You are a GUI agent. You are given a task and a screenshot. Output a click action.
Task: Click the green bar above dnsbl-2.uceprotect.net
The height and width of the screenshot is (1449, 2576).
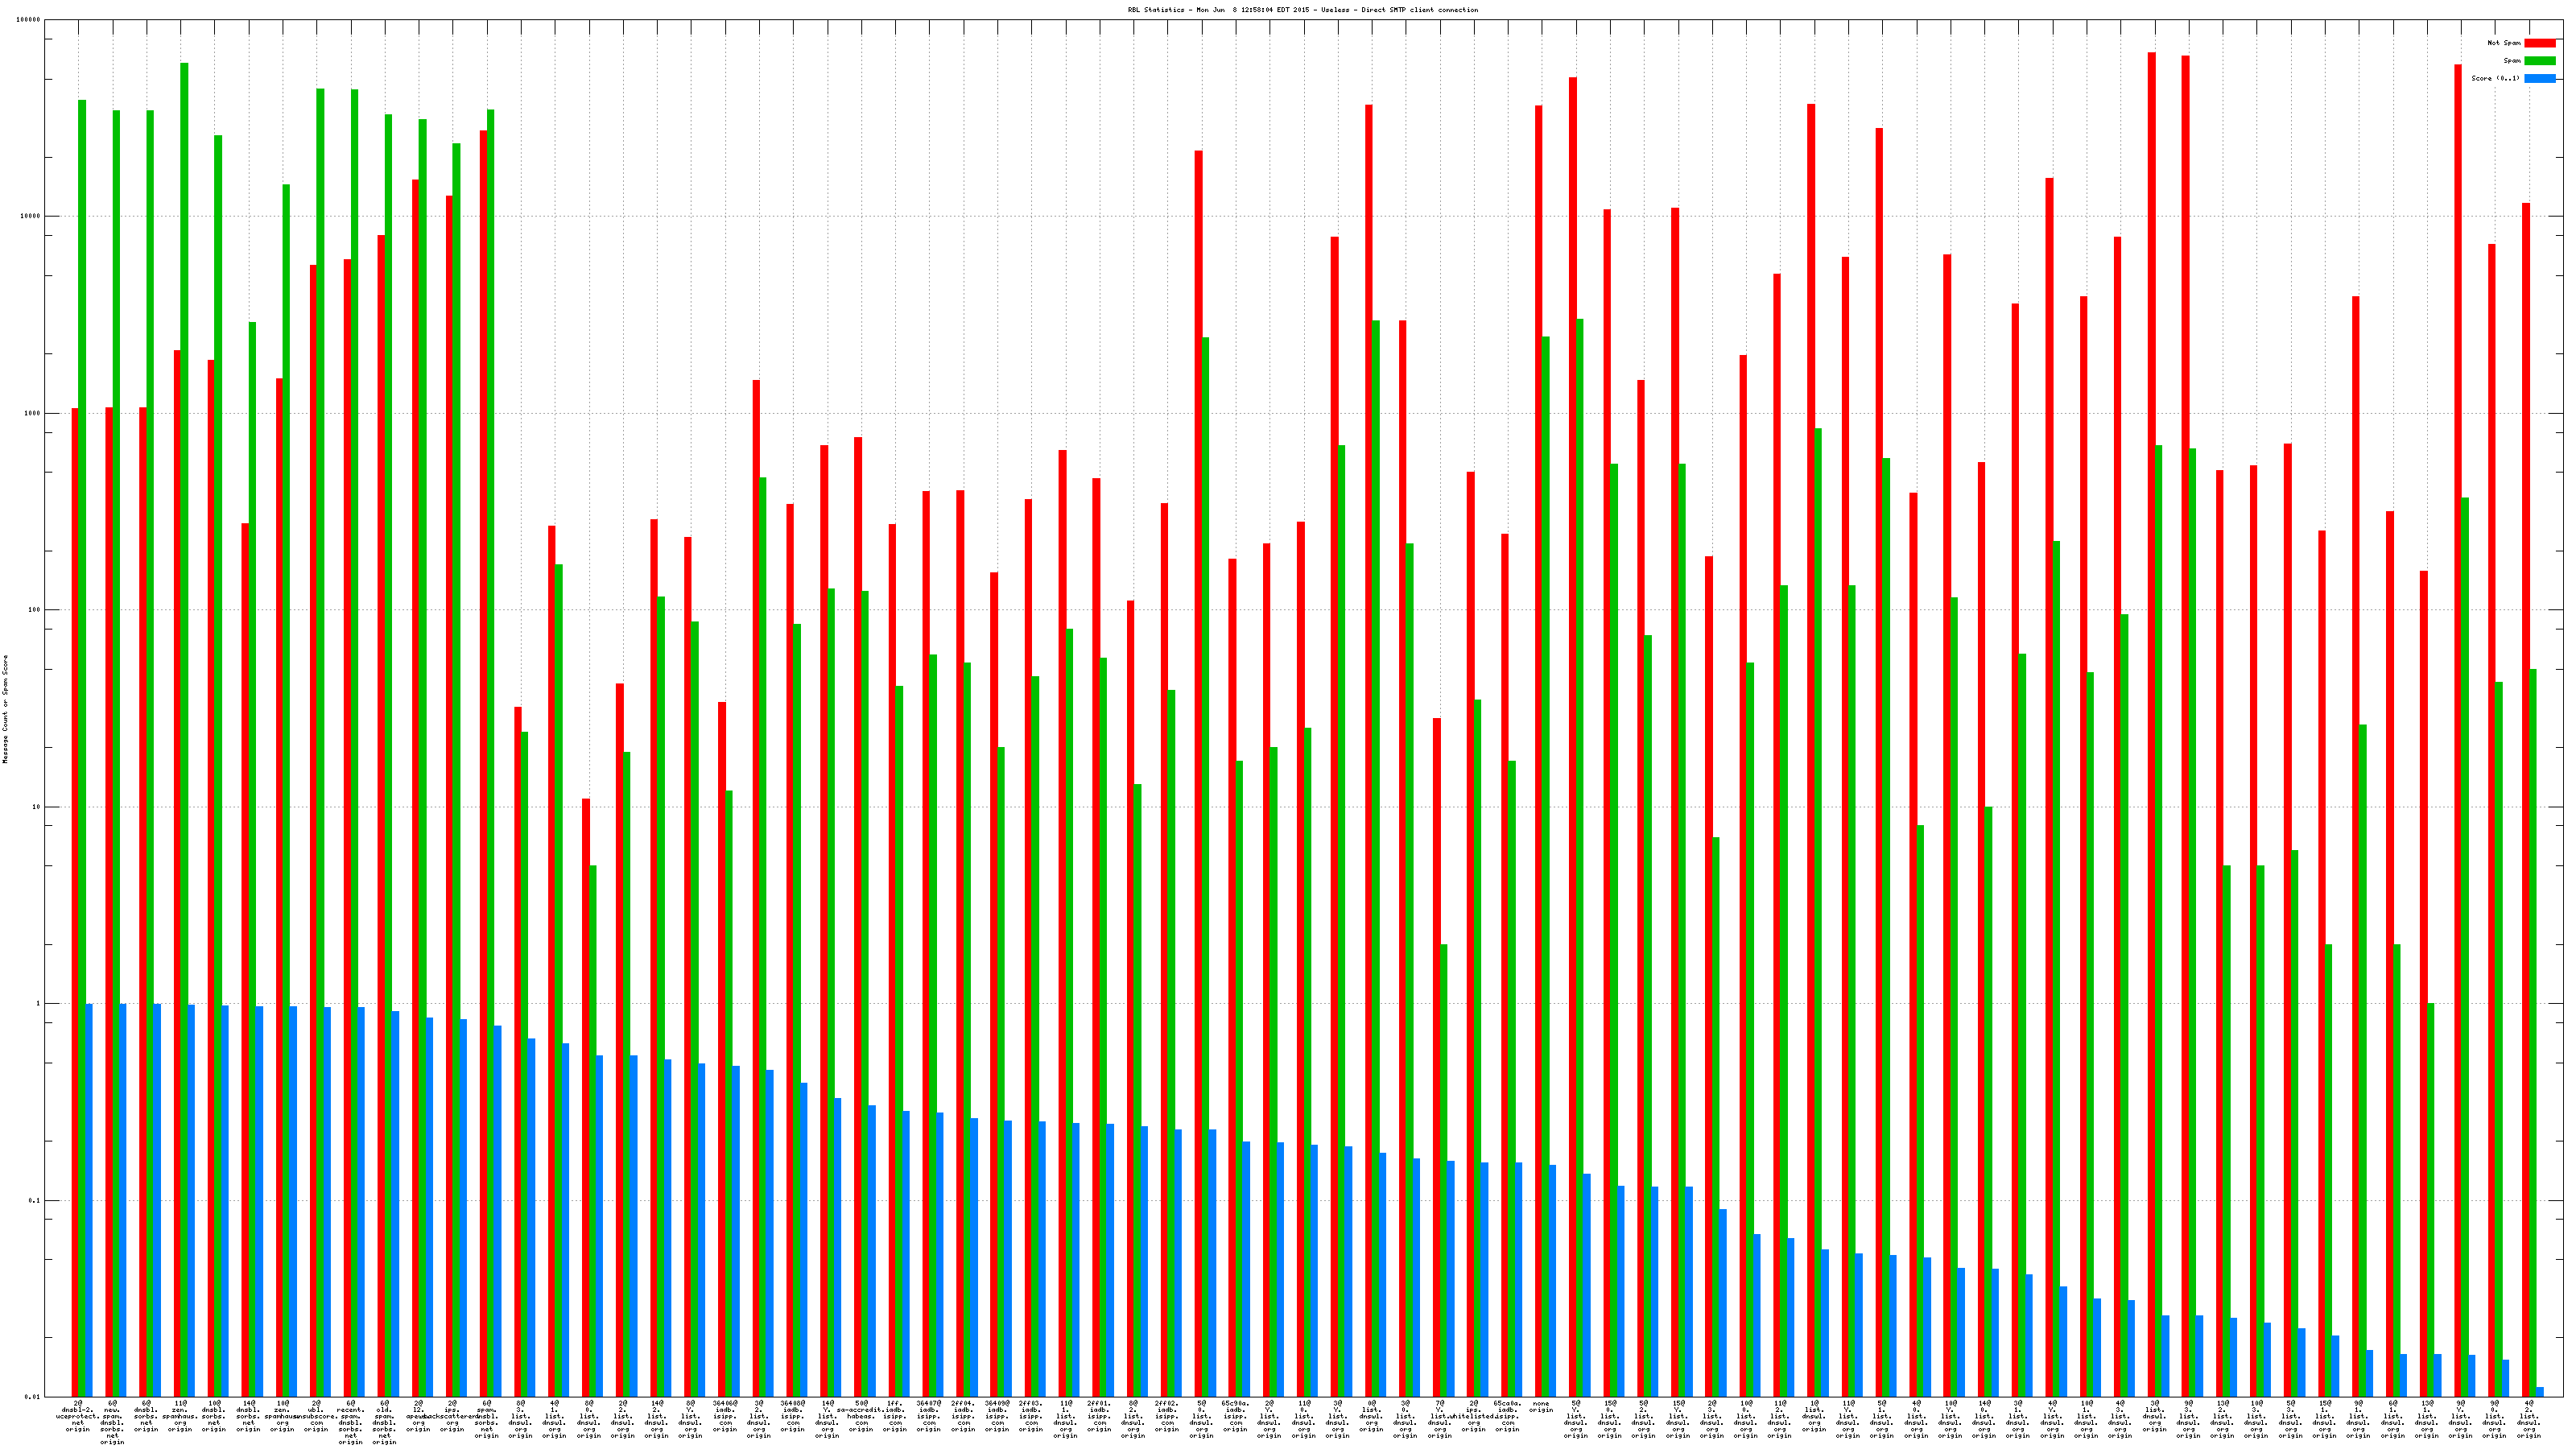point(82,700)
